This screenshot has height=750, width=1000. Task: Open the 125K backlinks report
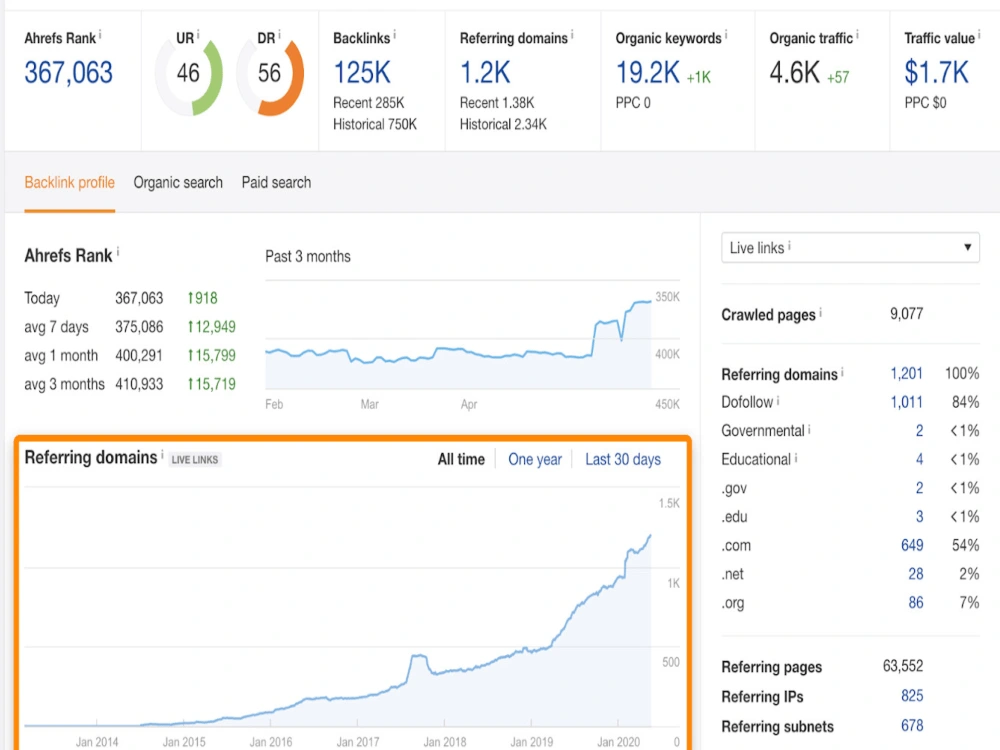tap(362, 72)
